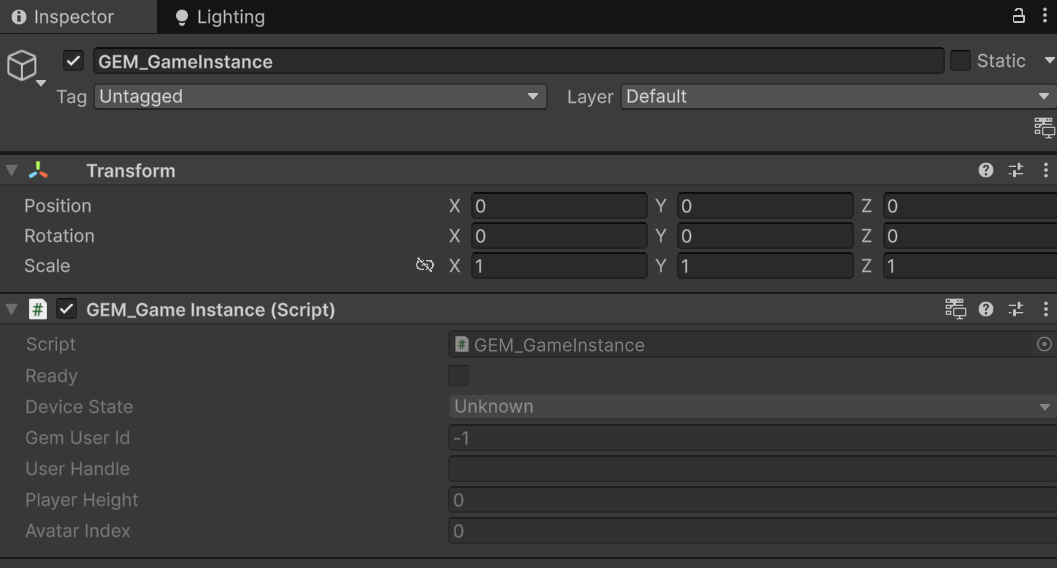Disable the GEM_GameInstance object active checkbox

(73, 61)
